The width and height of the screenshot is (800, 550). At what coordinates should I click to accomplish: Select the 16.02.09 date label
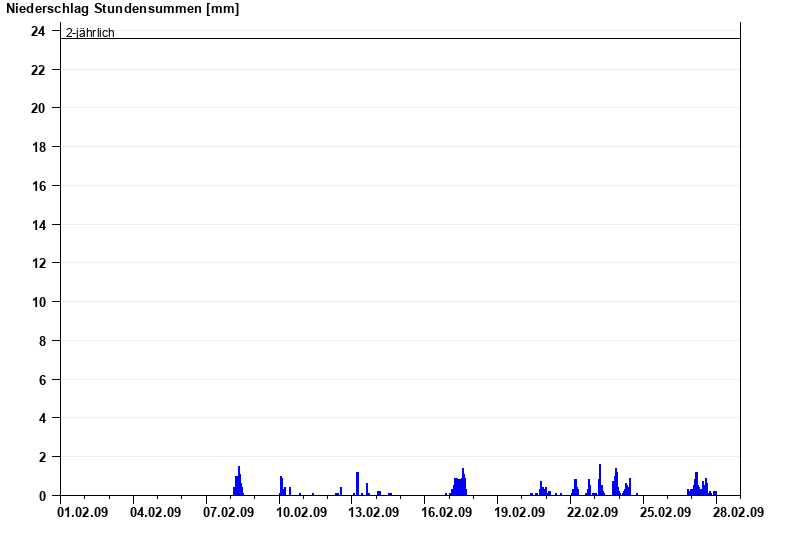click(x=447, y=512)
